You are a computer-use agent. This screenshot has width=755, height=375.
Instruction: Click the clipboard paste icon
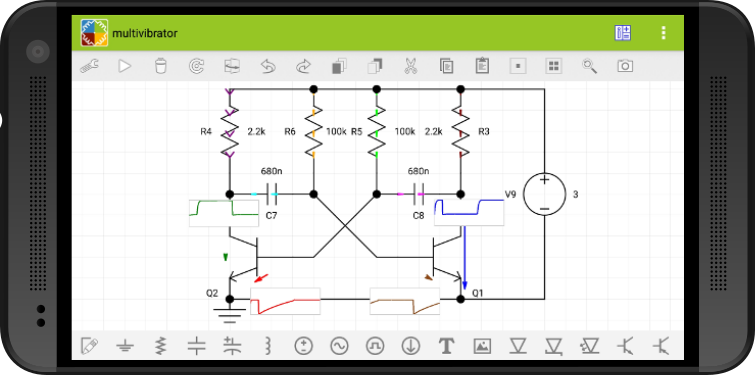[482, 65]
